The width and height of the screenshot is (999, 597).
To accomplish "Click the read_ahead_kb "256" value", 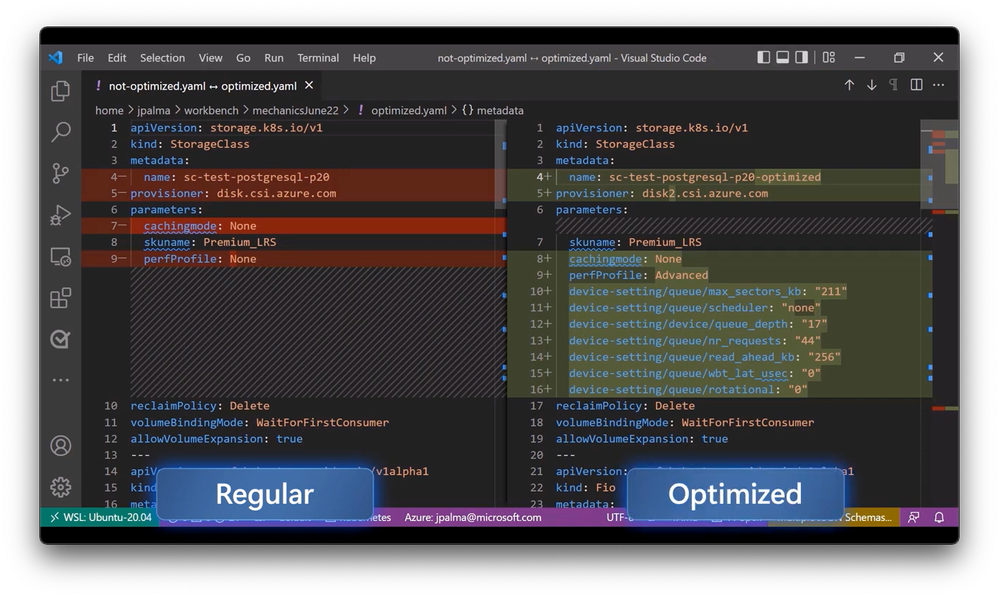I will point(824,357).
